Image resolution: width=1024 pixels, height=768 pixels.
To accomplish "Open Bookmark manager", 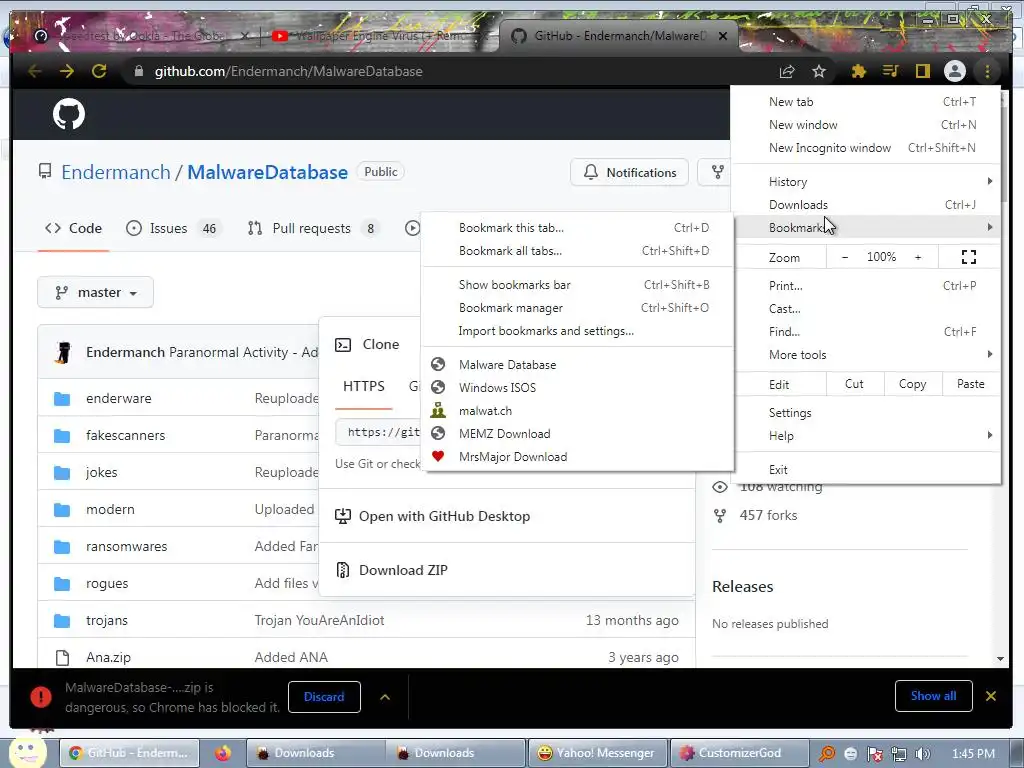I will click(578, 308).
